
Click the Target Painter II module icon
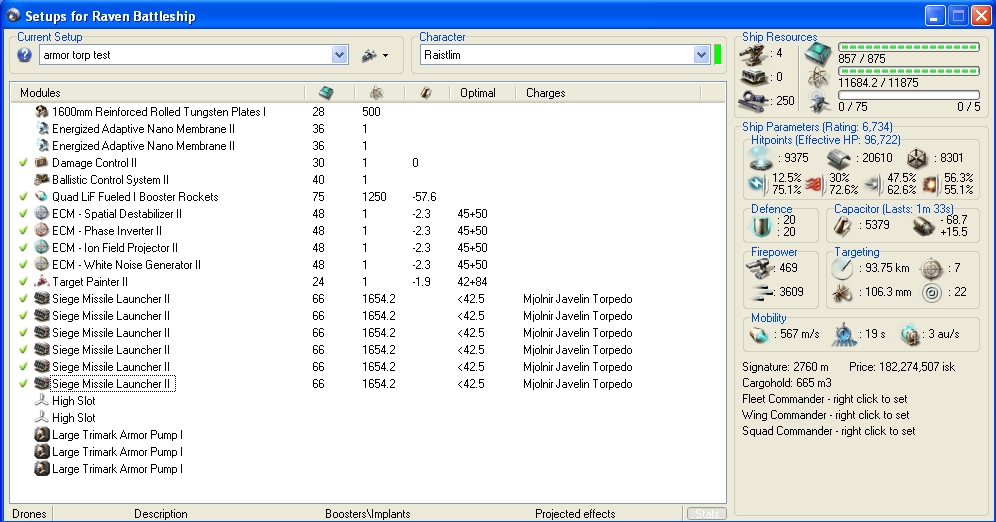click(42, 282)
